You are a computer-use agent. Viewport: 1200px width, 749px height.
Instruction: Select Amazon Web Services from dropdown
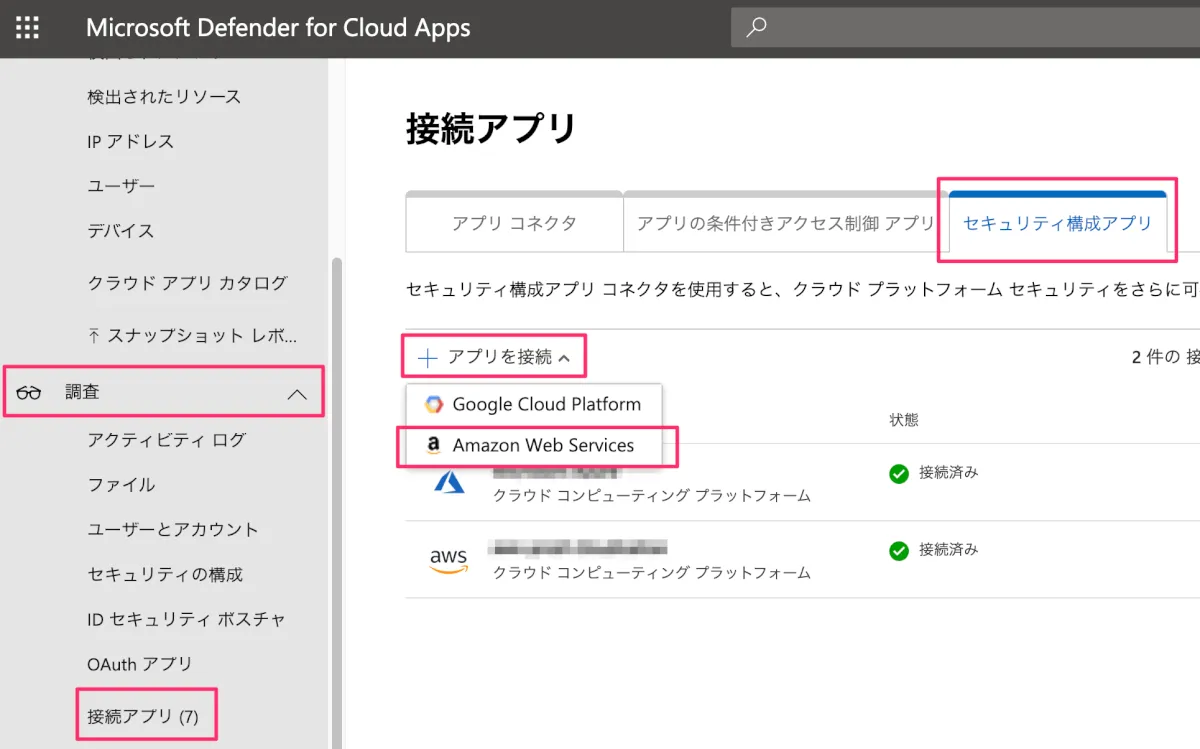pyautogui.click(x=543, y=446)
